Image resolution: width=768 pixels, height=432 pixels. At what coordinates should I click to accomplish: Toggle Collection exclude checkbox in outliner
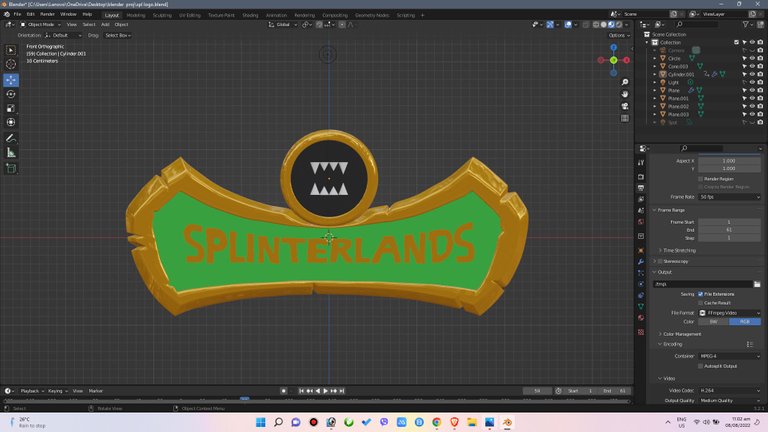[x=737, y=43]
